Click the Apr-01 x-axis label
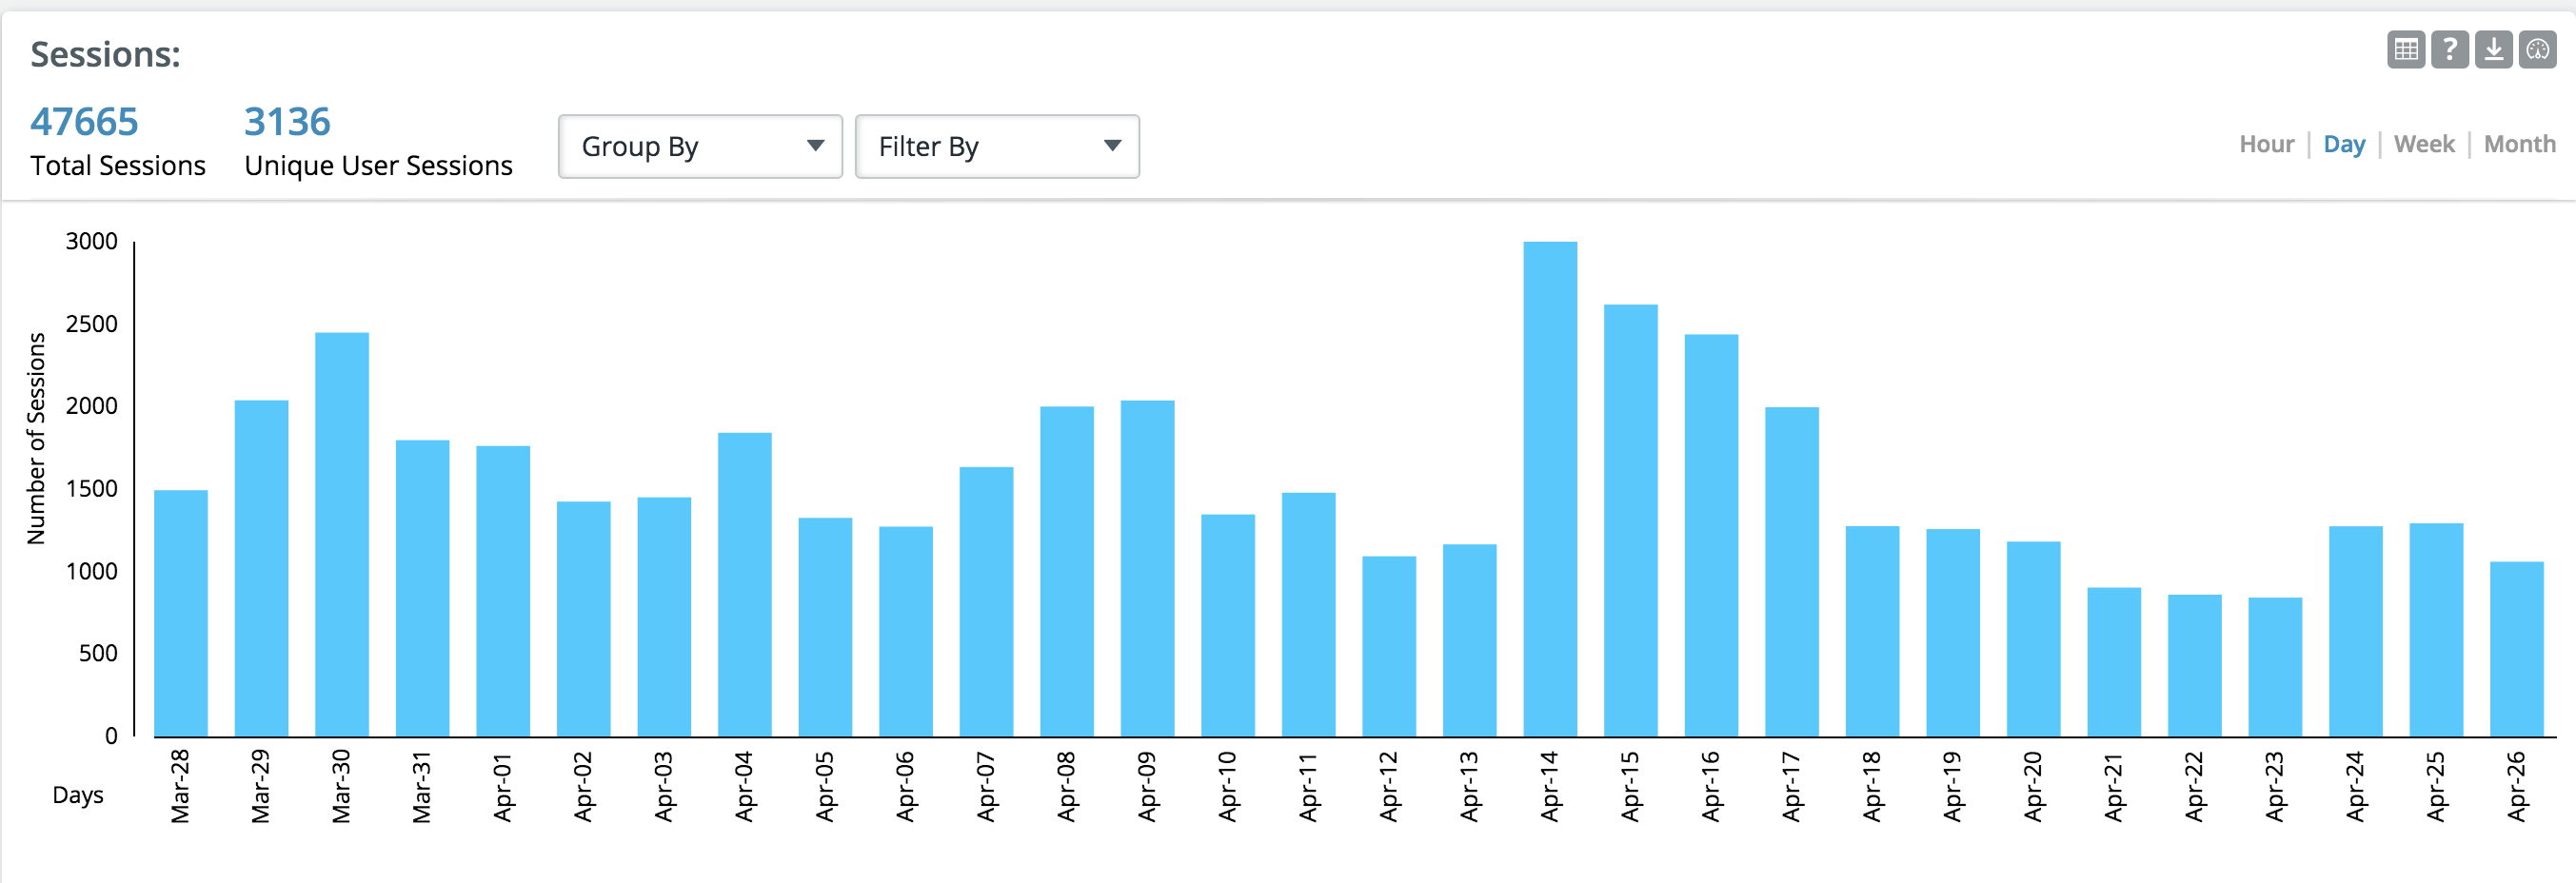This screenshot has height=883, width=2576. pyautogui.click(x=503, y=787)
